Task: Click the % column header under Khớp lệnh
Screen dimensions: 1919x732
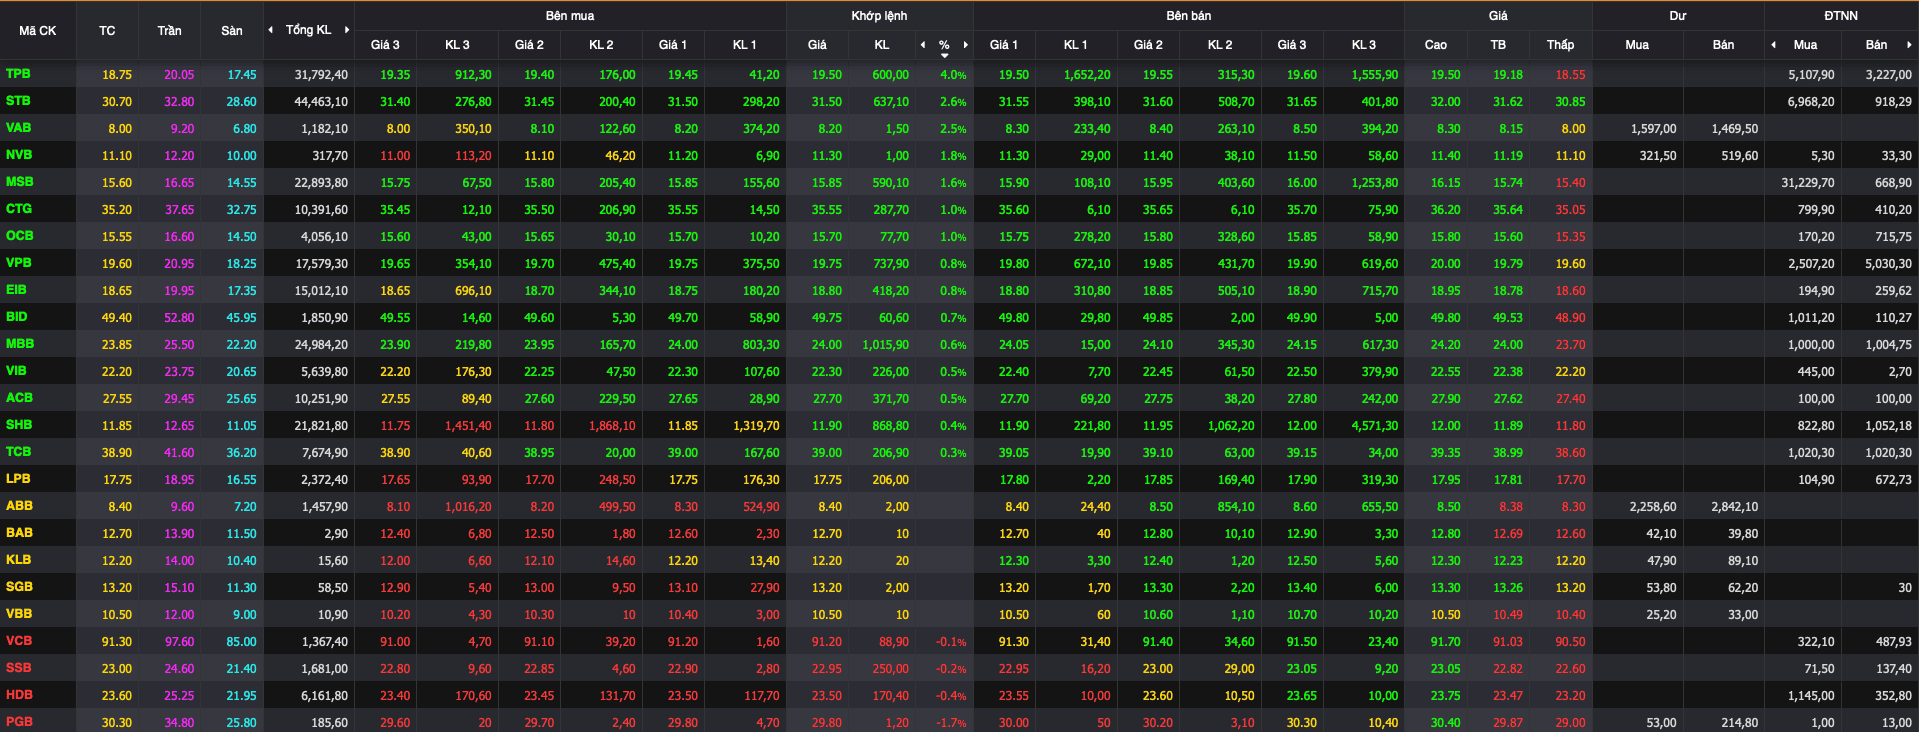Action: (x=944, y=45)
